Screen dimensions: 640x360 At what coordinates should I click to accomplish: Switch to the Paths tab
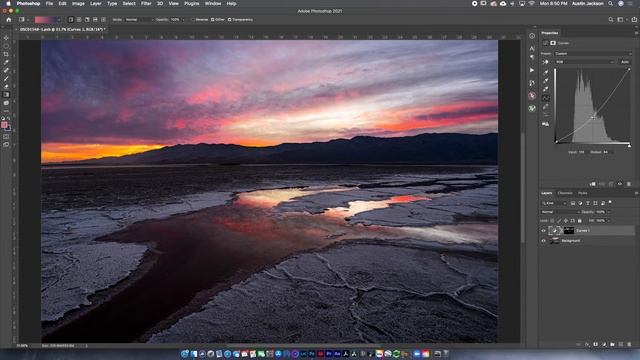click(582, 193)
